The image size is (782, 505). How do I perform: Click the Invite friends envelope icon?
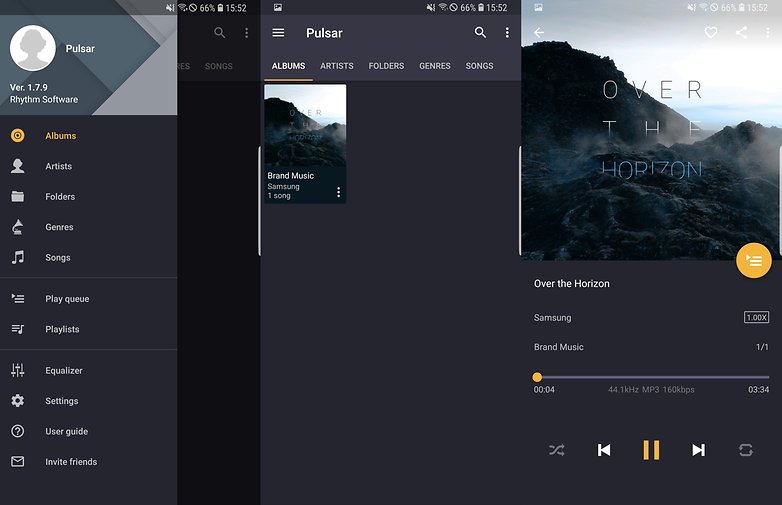[17, 462]
